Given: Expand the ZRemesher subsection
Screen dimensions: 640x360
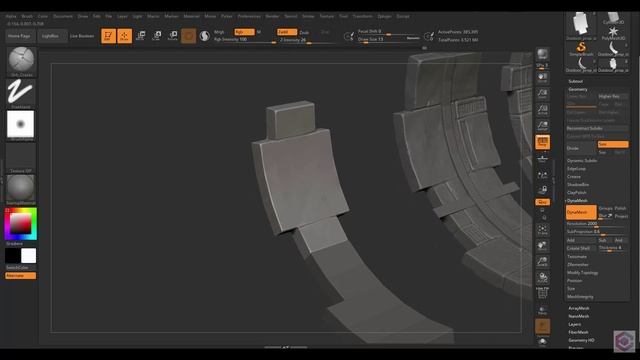Looking at the screenshot, I should pos(578,265).
